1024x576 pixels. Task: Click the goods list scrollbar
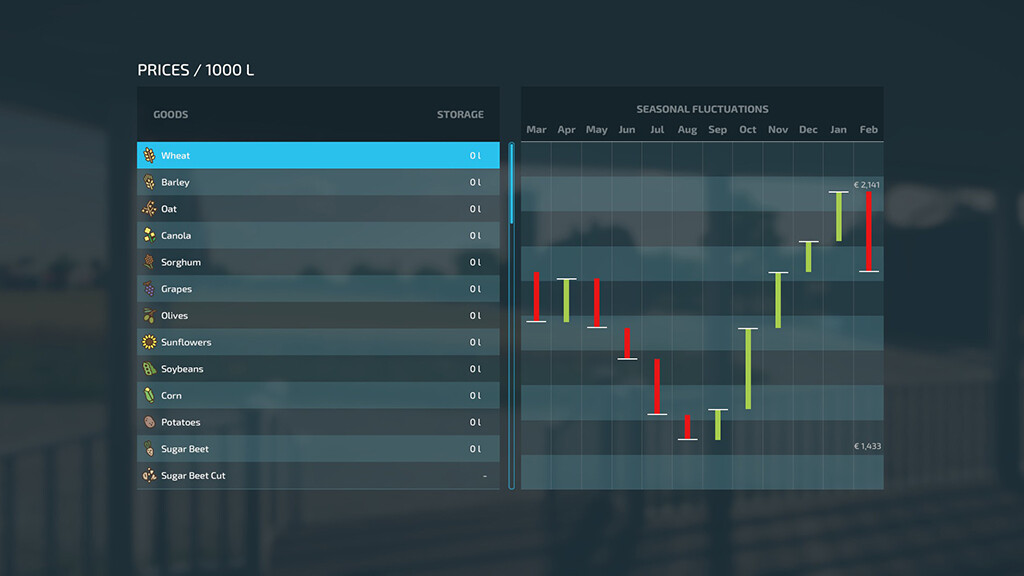(512, 185)
